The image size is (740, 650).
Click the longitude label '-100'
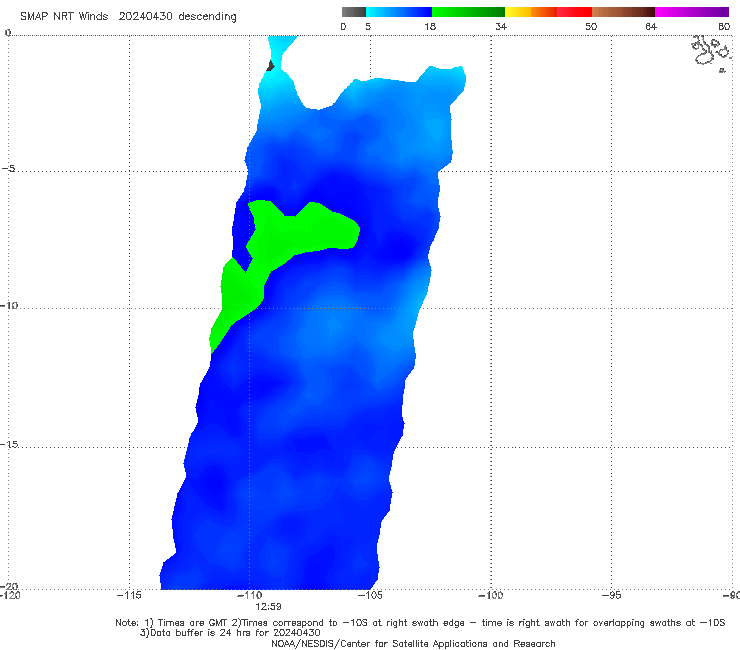pyautogui.click(x=490, y=595)
